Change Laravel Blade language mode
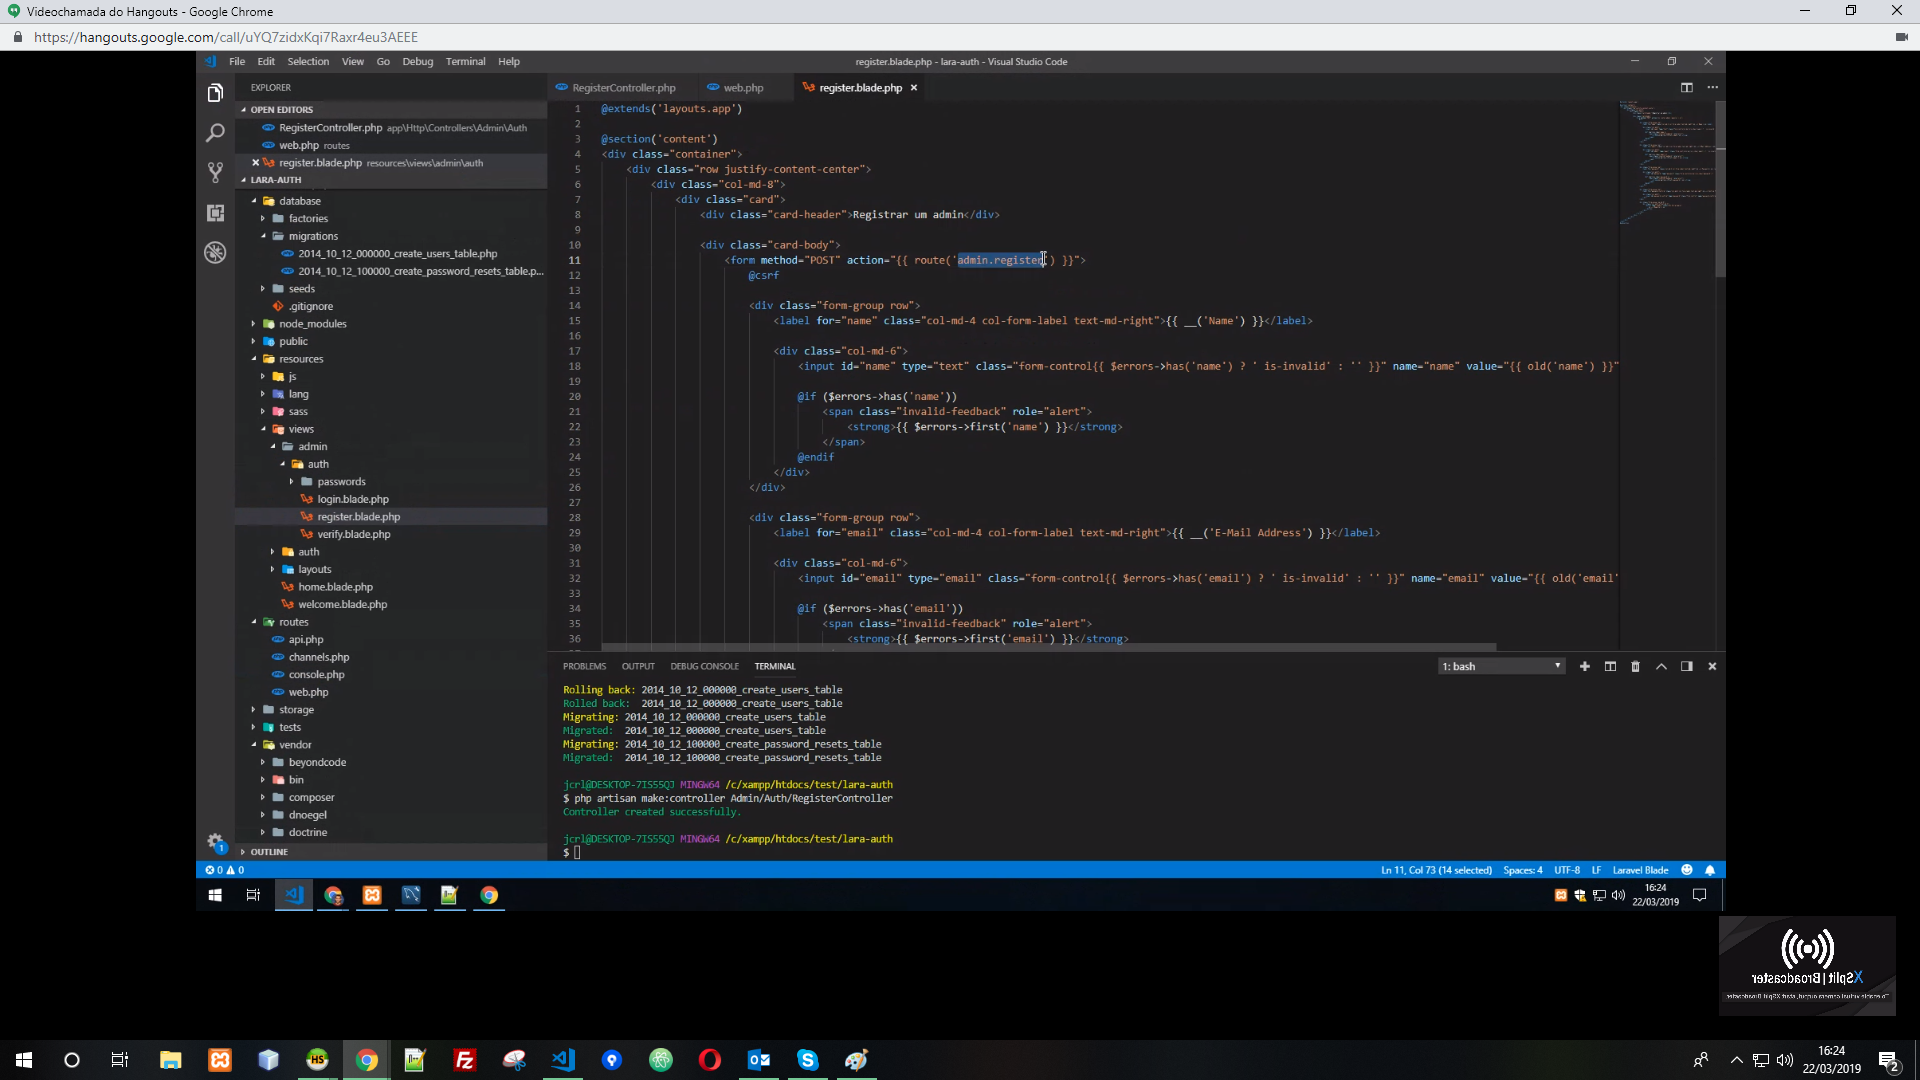Image resolution: width=1920 pixels, height=1080 pixels. coord(1640,870)
